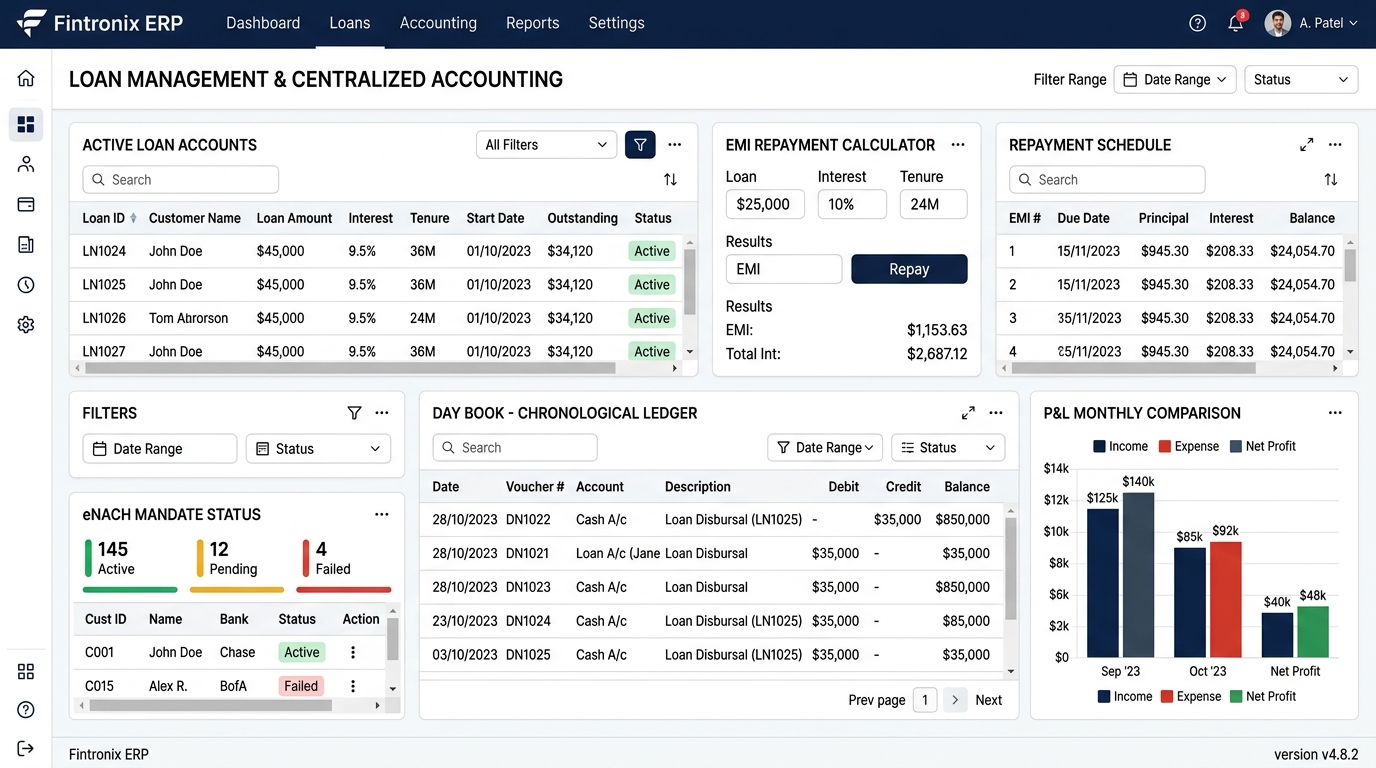The width and height of the screenshot is (1376, 768).
Task: Open the help icon in top bar
Action: click(1197, 23)
